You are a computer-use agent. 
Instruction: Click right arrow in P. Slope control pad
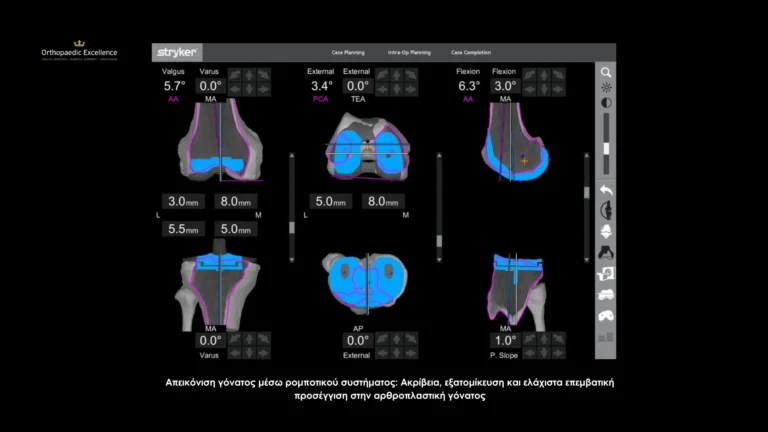click(x=559, y=353)
